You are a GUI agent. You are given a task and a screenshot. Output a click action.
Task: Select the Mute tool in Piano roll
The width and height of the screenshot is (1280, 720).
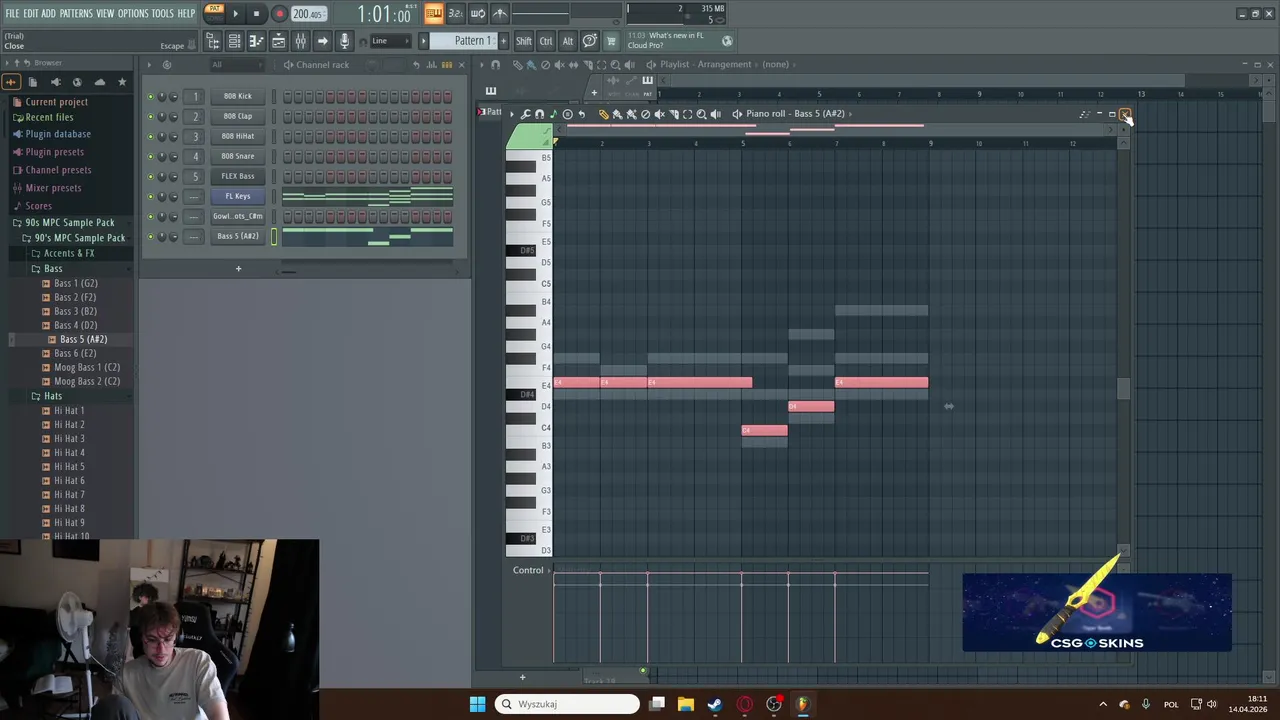(x=660, y=114)
